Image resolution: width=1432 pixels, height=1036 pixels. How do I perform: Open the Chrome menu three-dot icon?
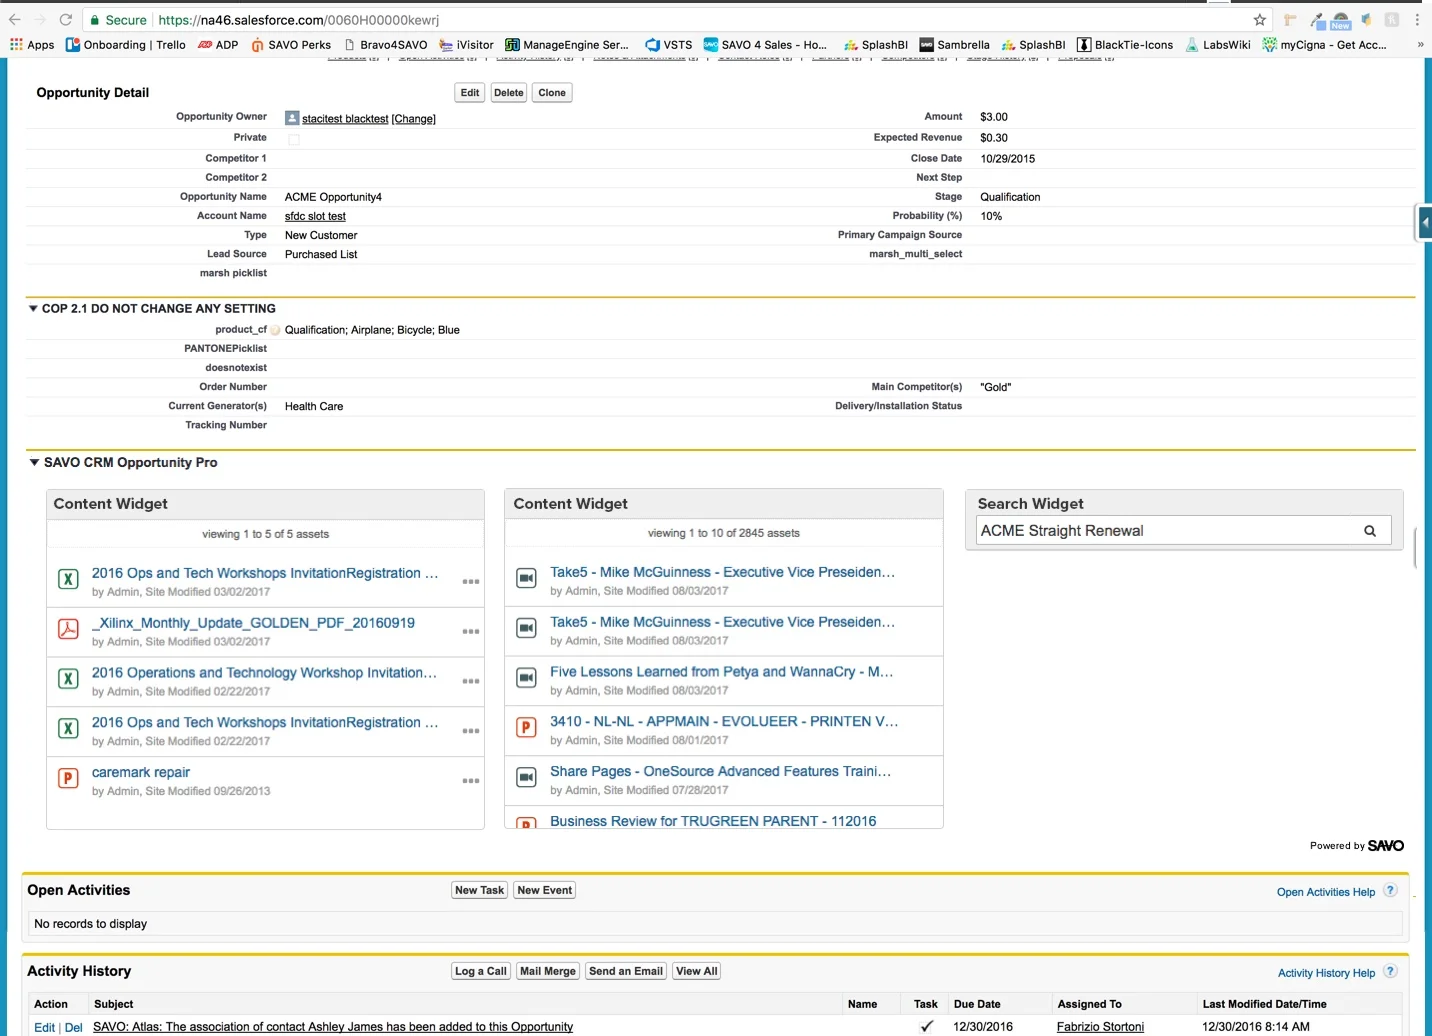[1417, 20]
